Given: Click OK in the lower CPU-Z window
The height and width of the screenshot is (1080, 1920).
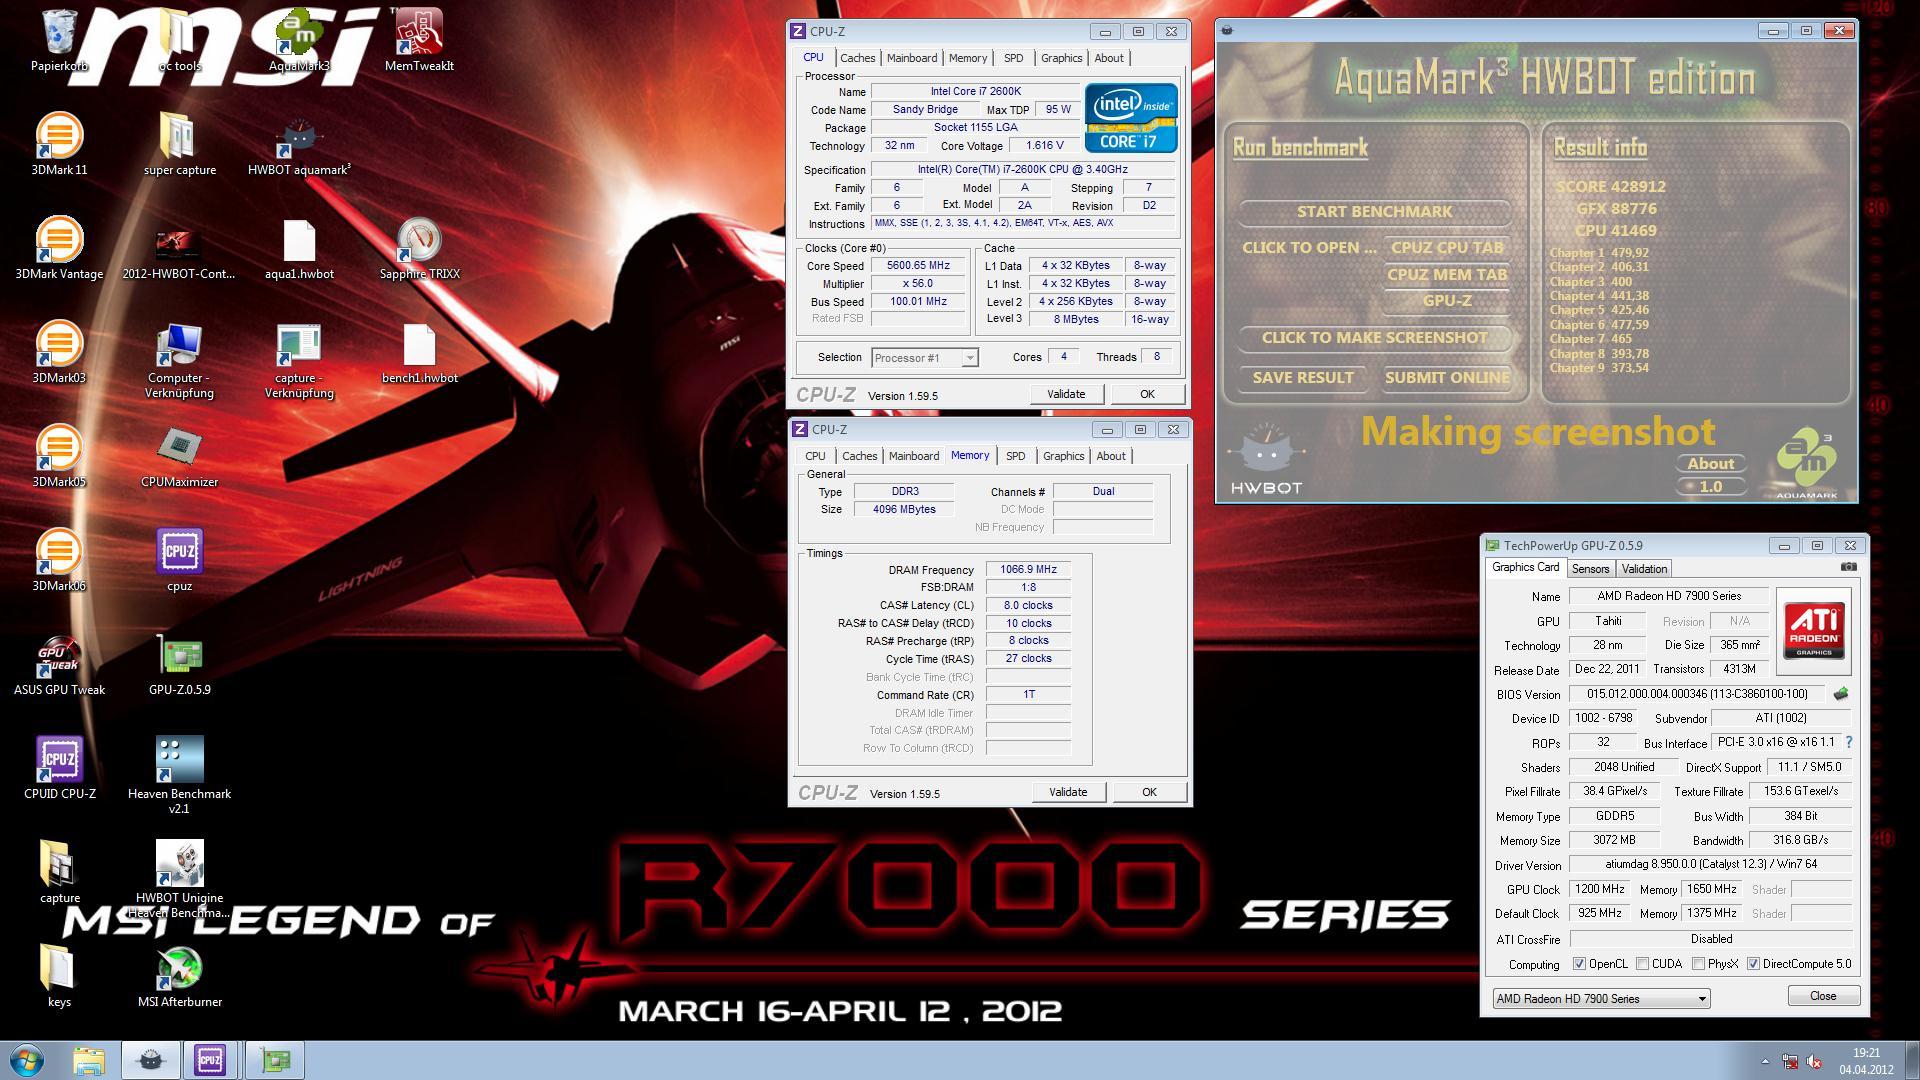Looking at the screenshot, I should 1149,792.
